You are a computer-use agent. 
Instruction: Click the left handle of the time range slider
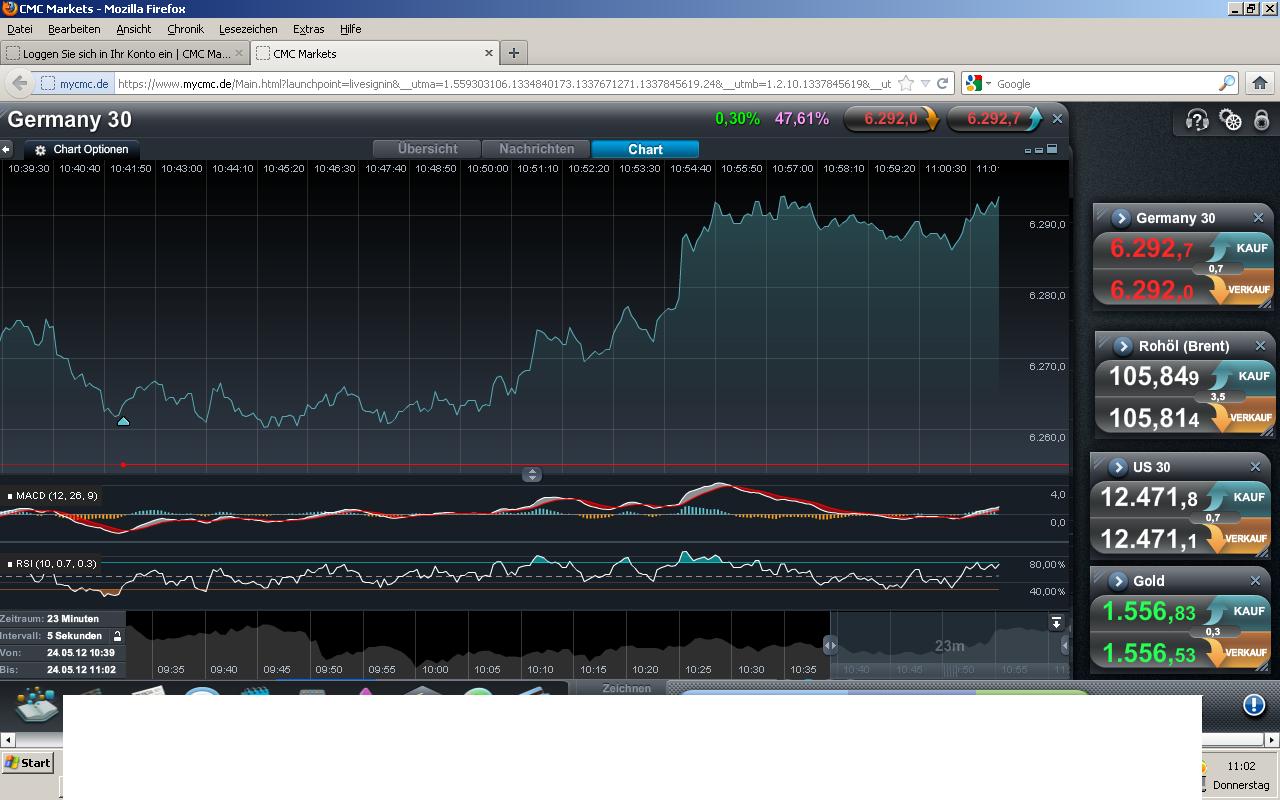tap(830, 645)
